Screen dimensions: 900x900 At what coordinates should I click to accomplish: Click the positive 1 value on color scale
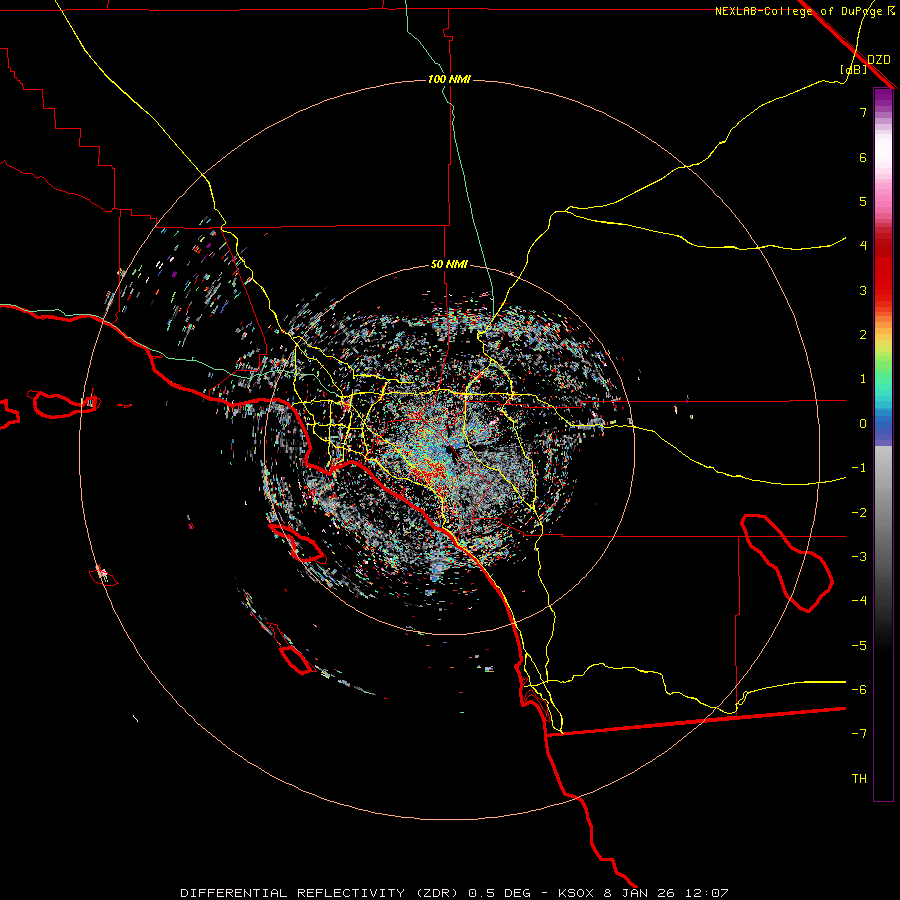(863, 379)
